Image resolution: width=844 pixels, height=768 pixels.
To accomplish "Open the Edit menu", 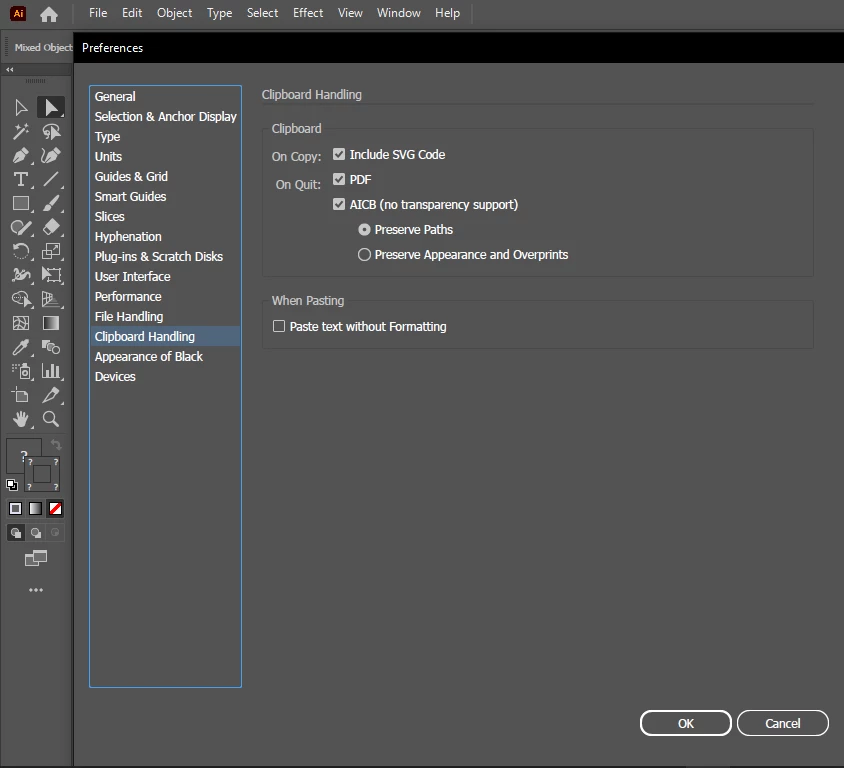I will point(132,13).
